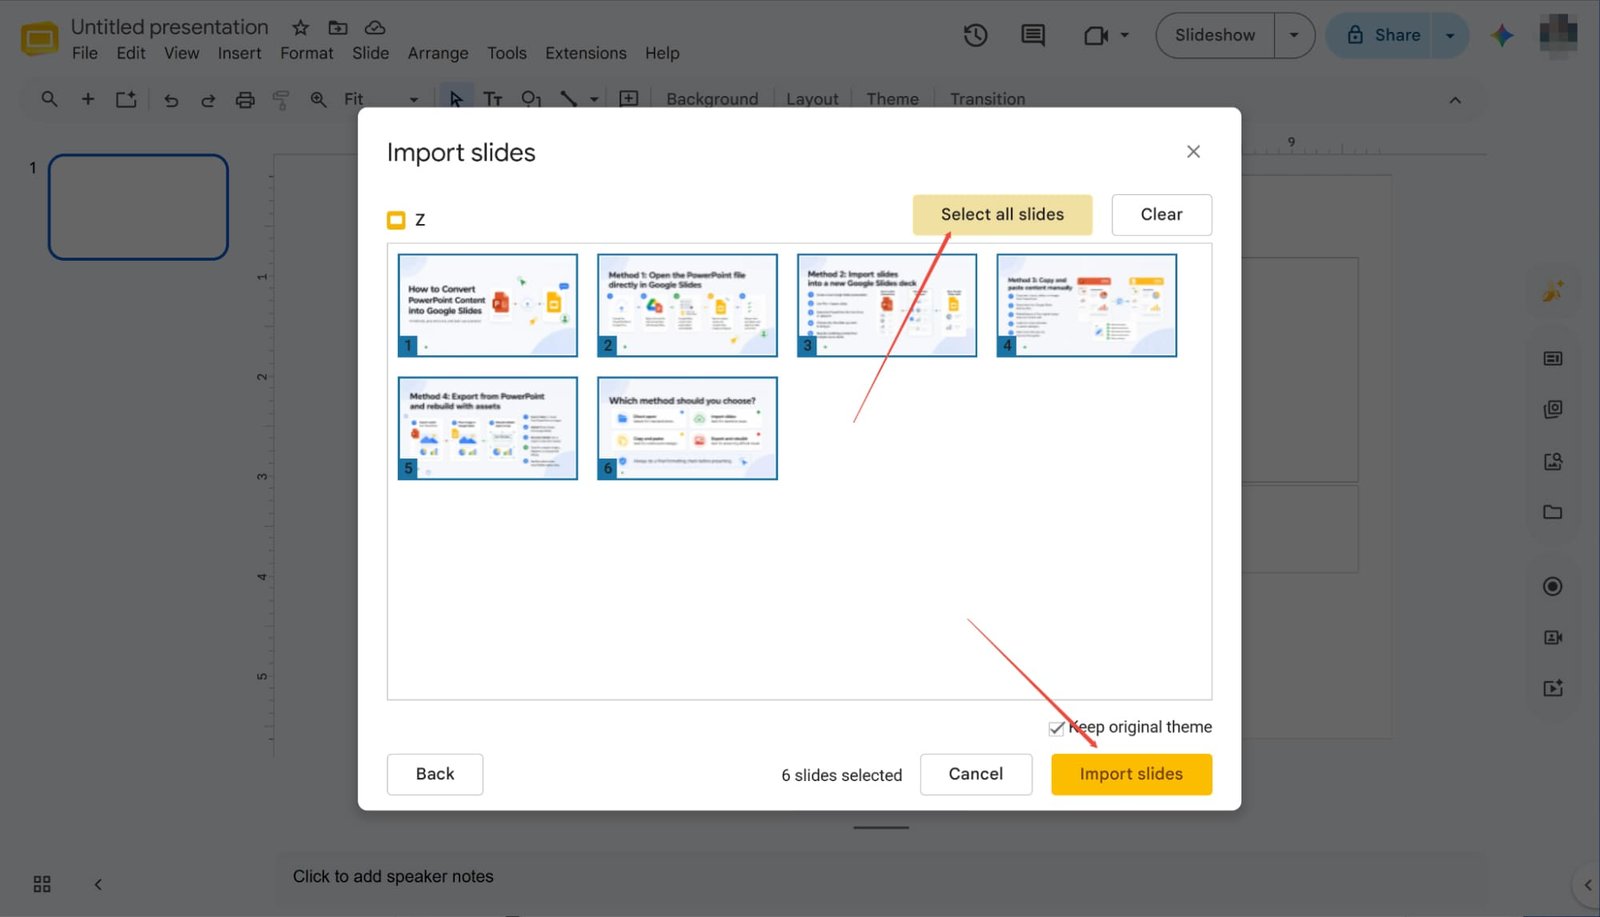Image resolution: width=1600 pixels, height=917 pixels.
Task: Select Which method should you choose slide
Action: pyautogui.click(x=687, y=428)
